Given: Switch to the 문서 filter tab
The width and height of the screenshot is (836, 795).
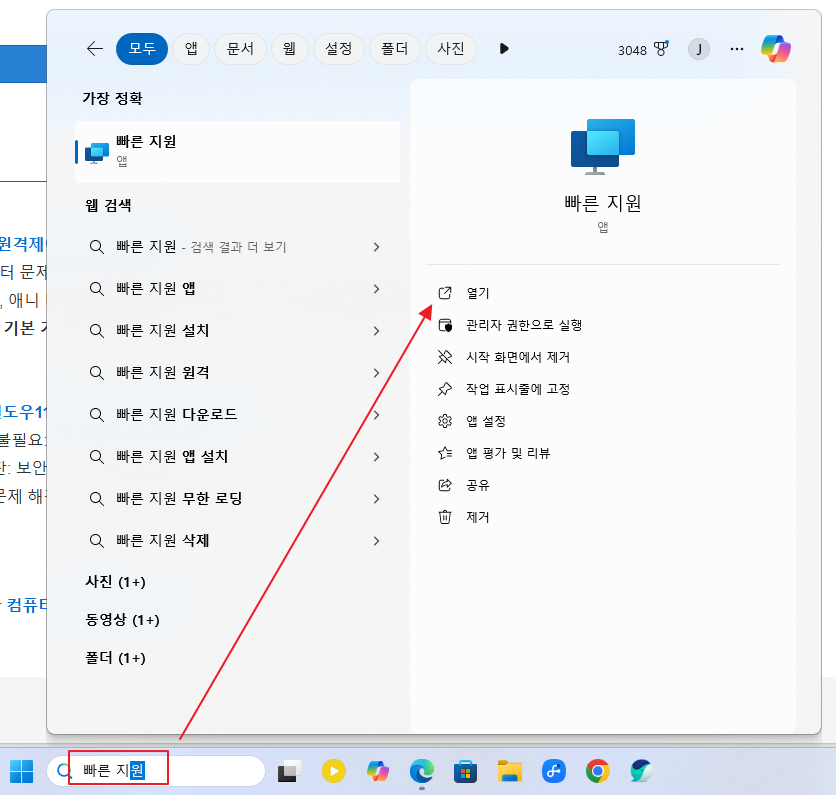Looking at the screenshot, I should [x=240, y=49].
